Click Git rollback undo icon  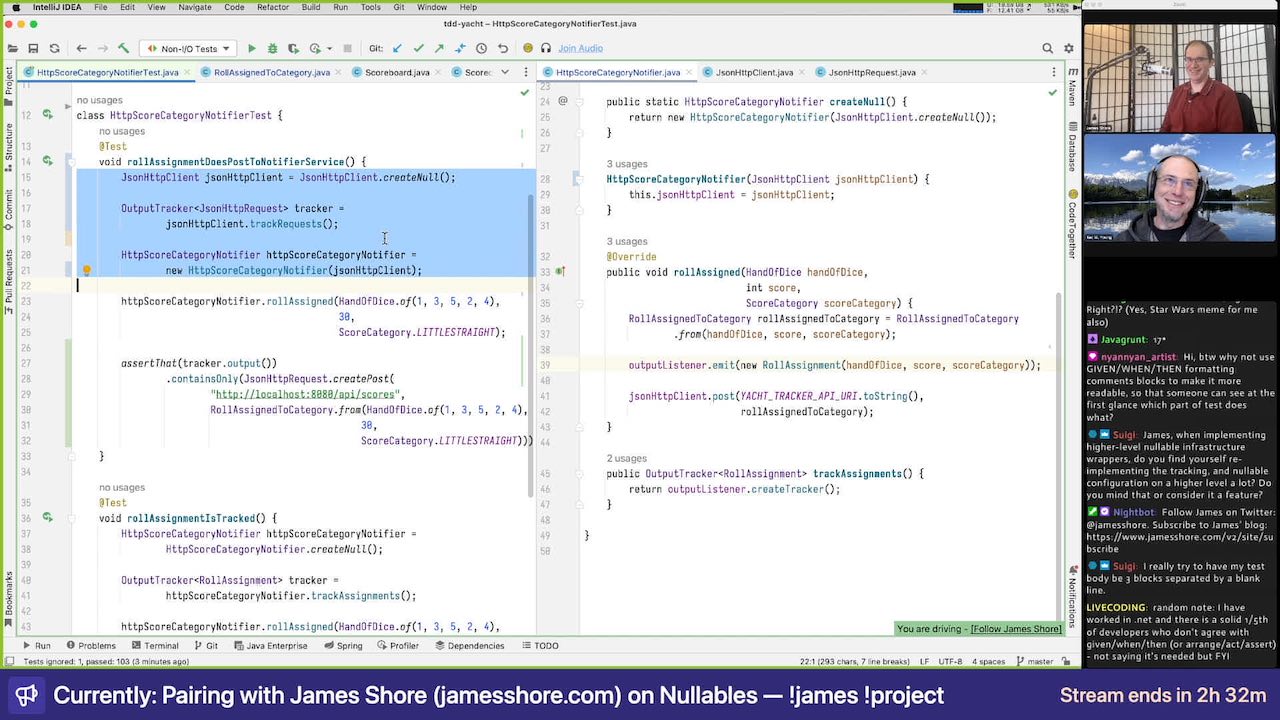click(x=502, y=48)
